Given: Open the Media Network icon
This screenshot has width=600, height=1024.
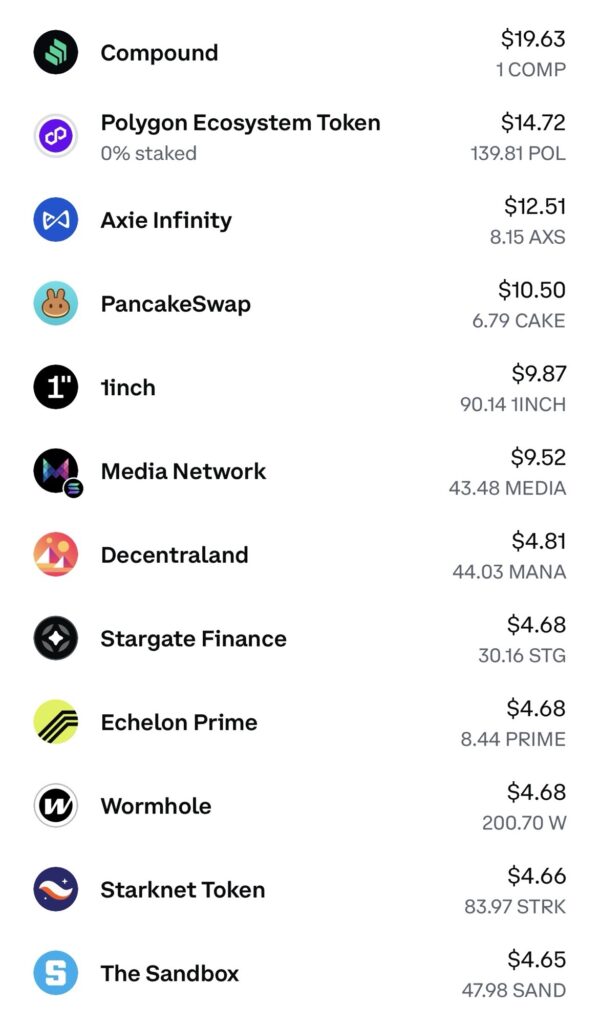Looking at the screenshot, I should click(x=56, y=471).
